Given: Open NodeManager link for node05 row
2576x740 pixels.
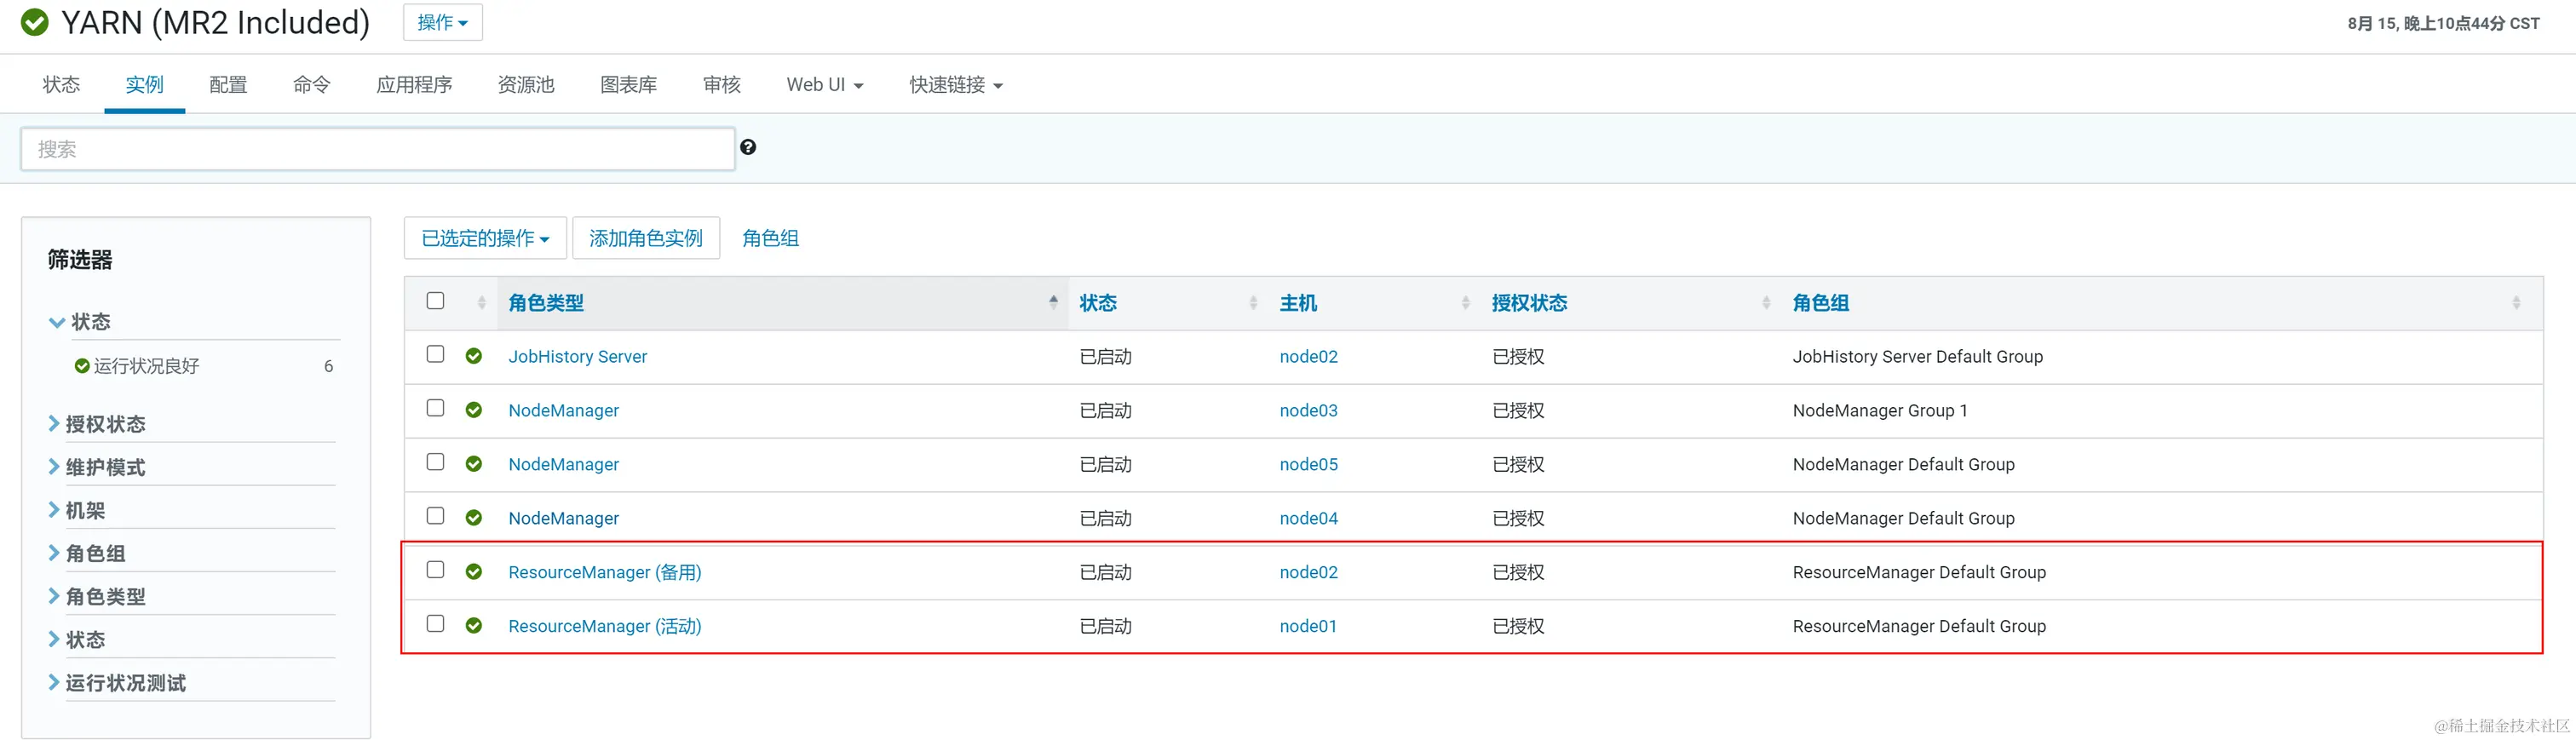Looking at the screenshot, I should (x=563, y=465).
